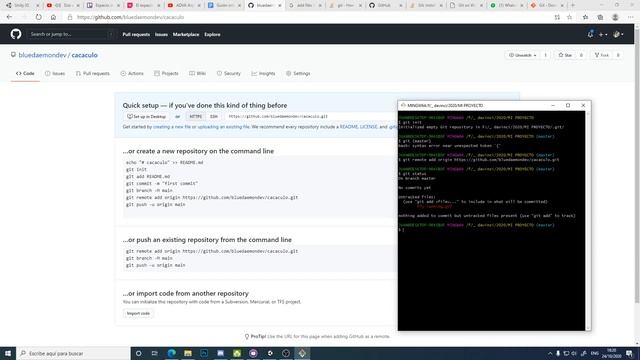640x360 pixels.
Task: Click the MINGW64 terminal title bar icon
Action: (403, 105)
